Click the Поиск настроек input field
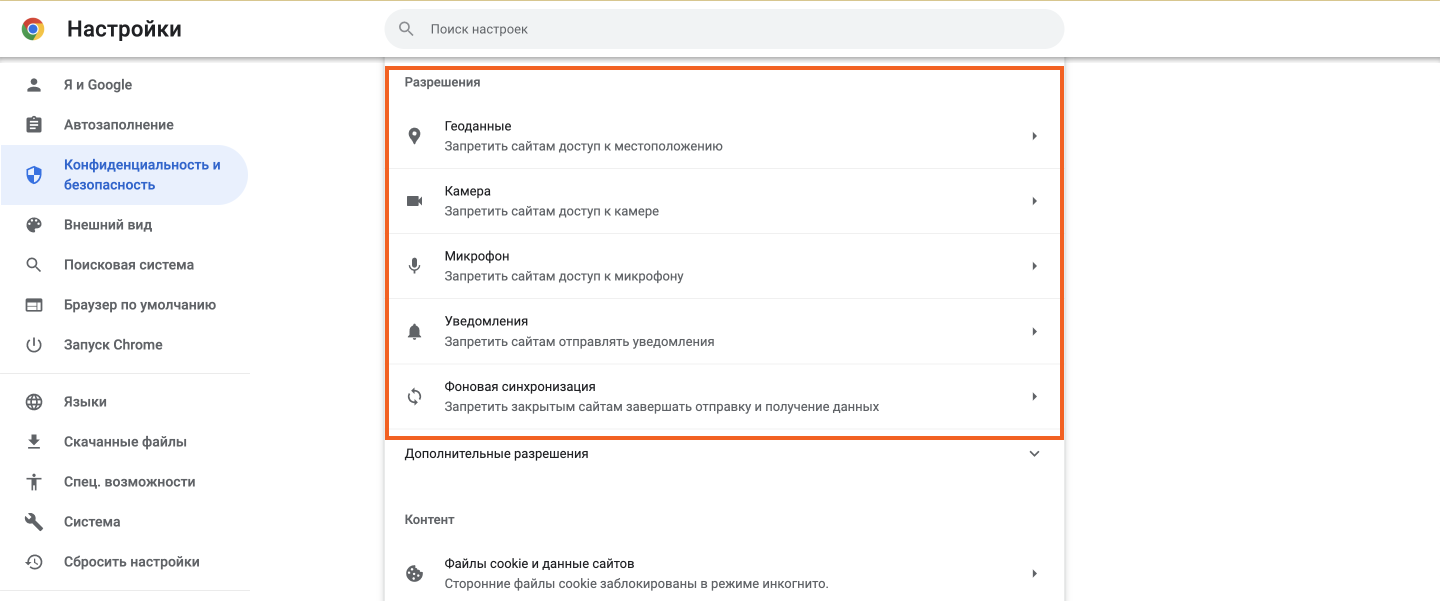 click(700, 28)
